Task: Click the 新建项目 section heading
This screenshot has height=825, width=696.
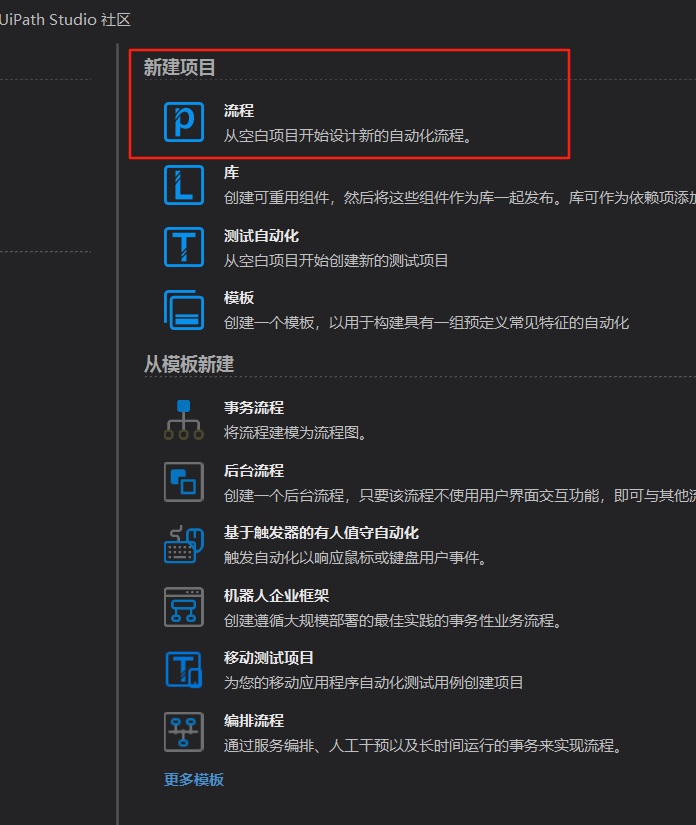Action: (x=179, y=67)
